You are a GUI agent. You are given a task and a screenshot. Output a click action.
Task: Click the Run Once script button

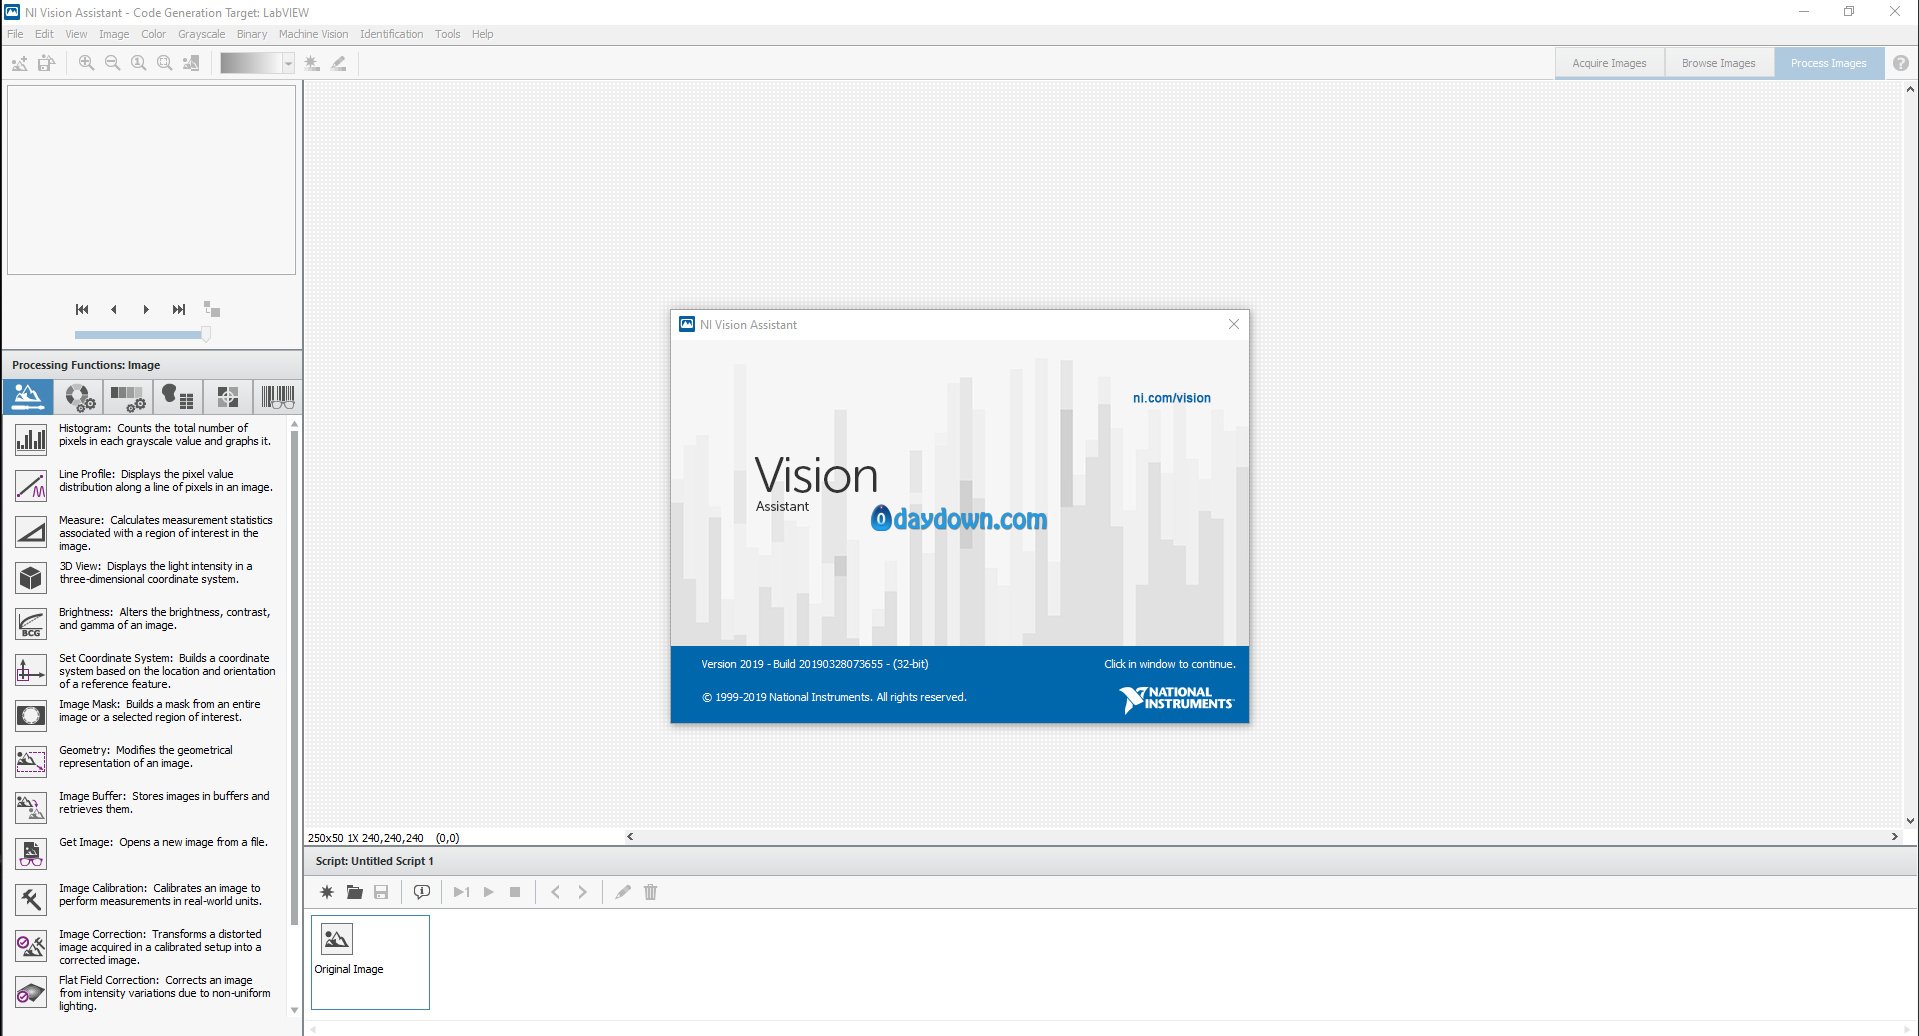(x=461, y=892)
